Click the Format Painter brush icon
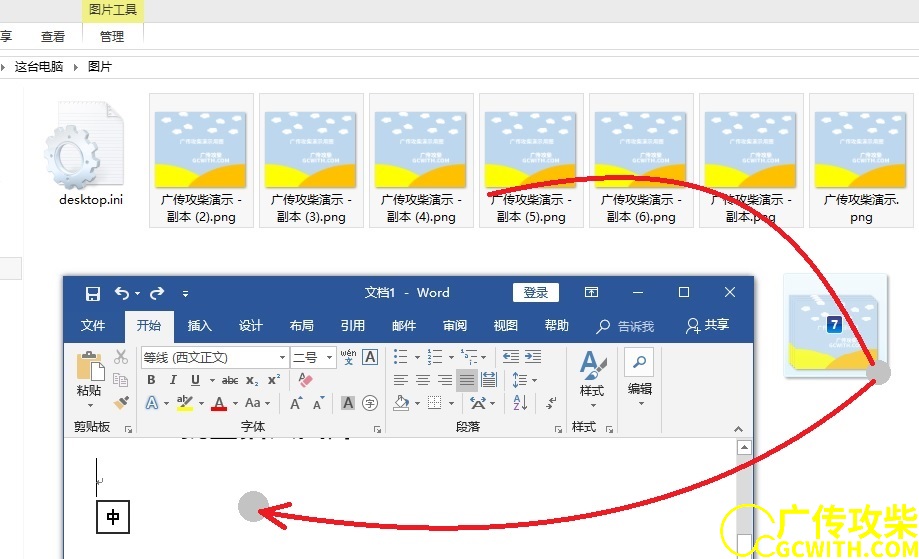This screenshot has height=559, width=919. point(121,402)
